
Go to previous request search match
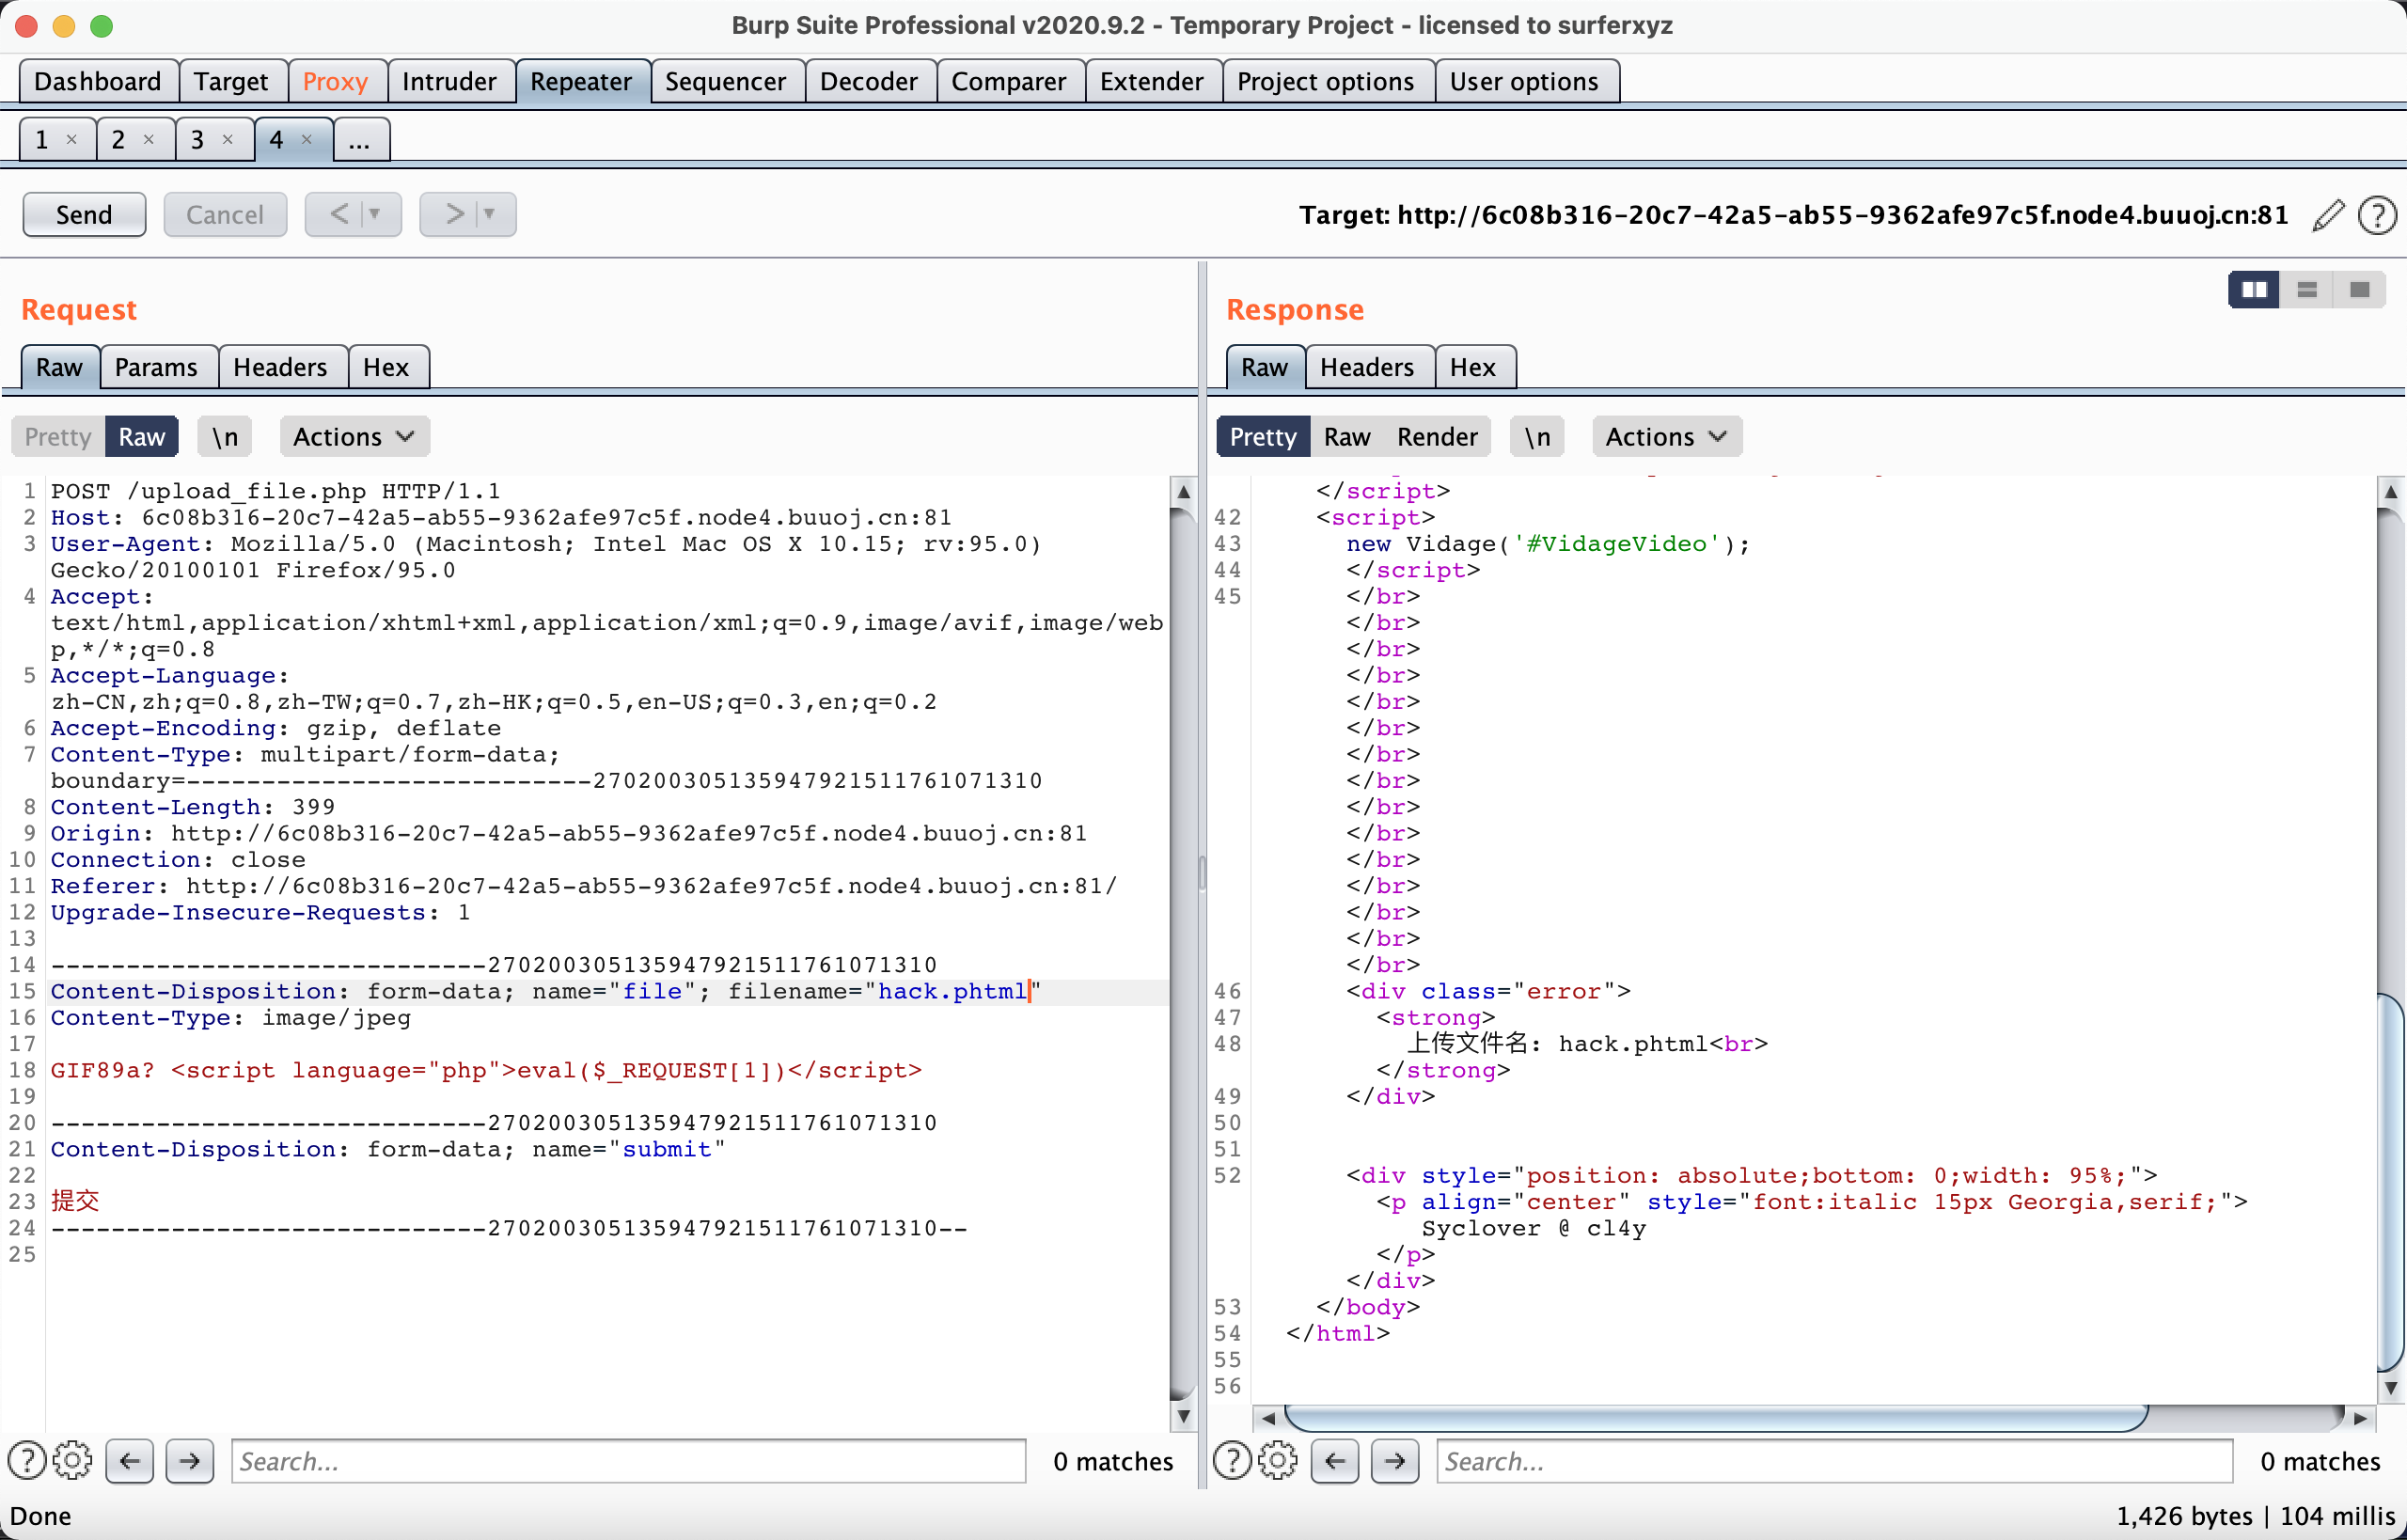130,1461
